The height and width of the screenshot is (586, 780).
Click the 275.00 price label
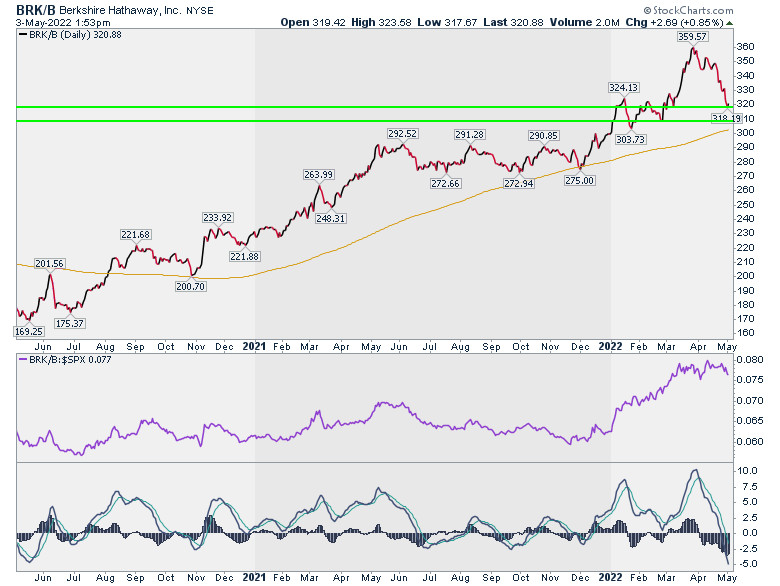pyautogui.click(x=580, y=181)
